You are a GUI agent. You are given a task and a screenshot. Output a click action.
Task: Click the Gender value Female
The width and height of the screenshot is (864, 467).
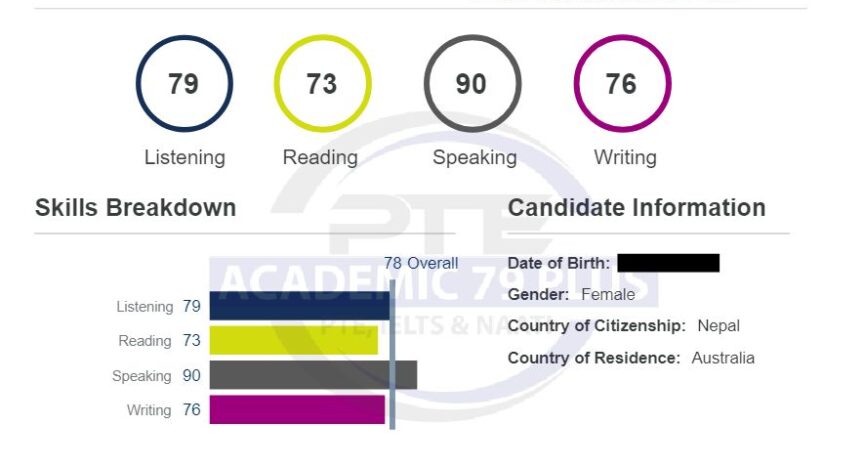pyautogui.click(x=608, y=295)
